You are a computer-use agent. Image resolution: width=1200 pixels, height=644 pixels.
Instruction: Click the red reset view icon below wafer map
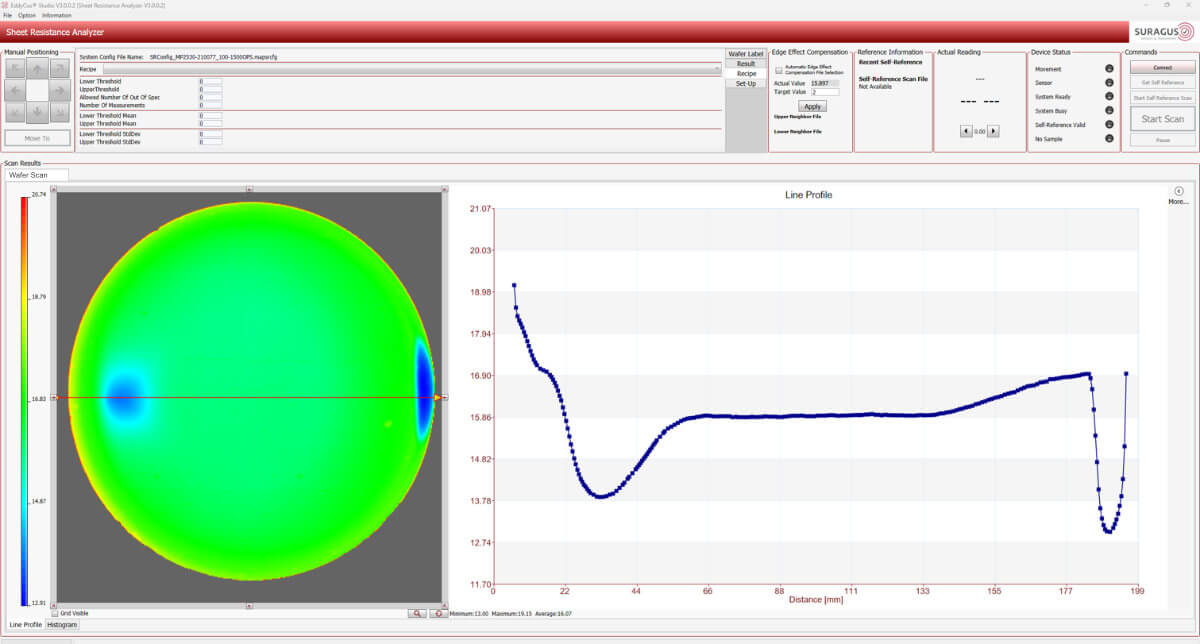438,613
